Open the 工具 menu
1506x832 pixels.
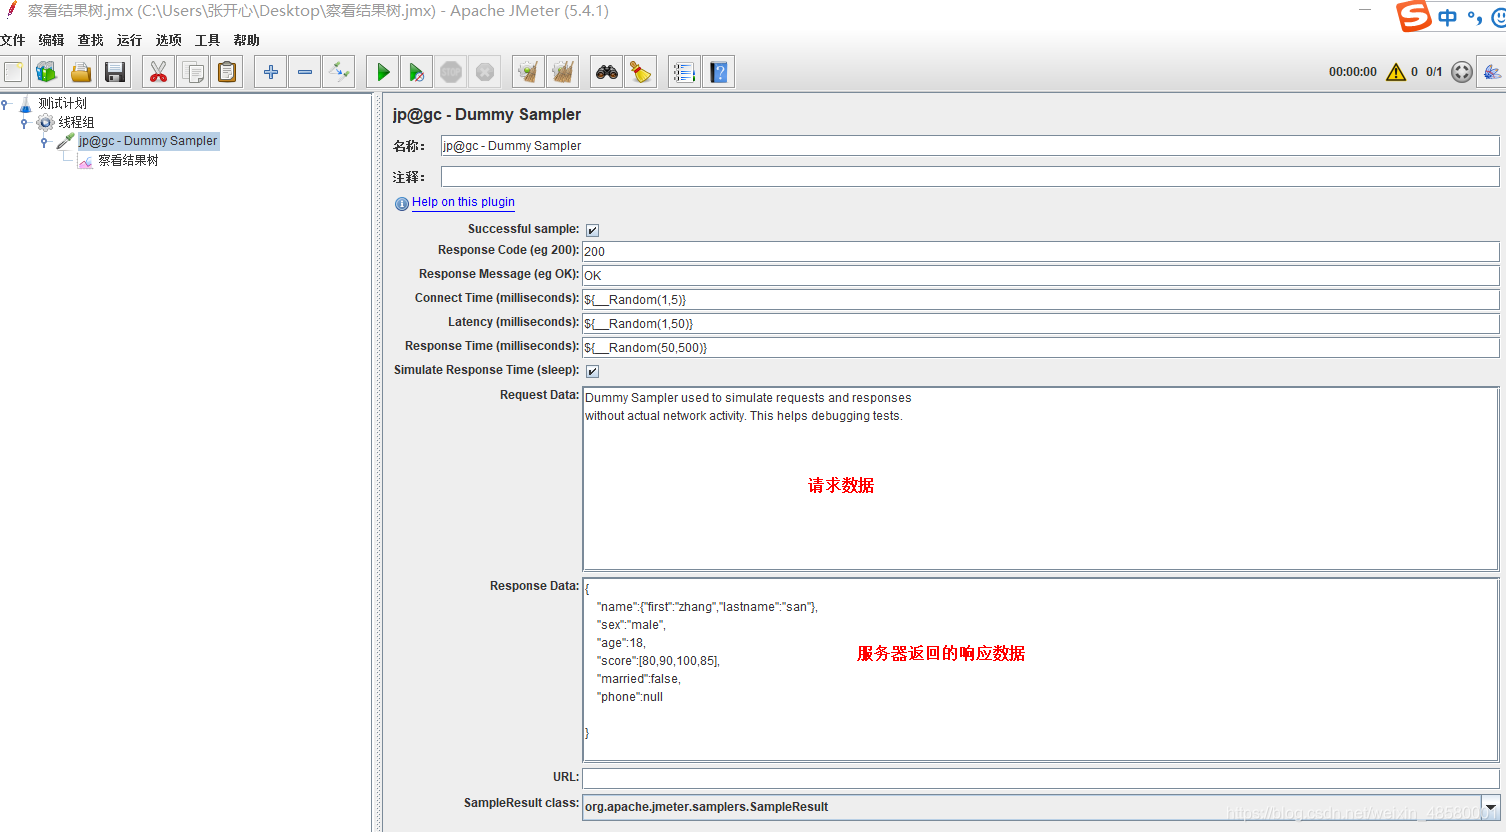207,40
